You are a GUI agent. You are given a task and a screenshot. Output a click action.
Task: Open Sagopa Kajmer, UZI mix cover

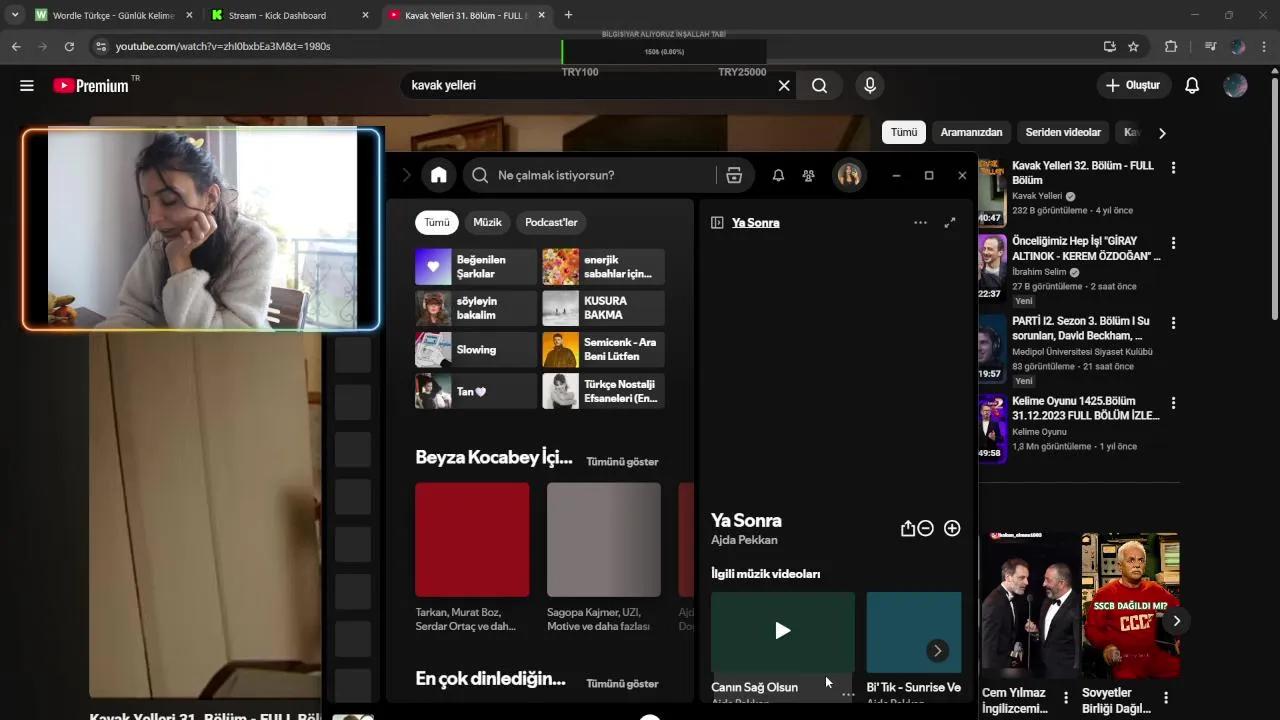[604, 540]
